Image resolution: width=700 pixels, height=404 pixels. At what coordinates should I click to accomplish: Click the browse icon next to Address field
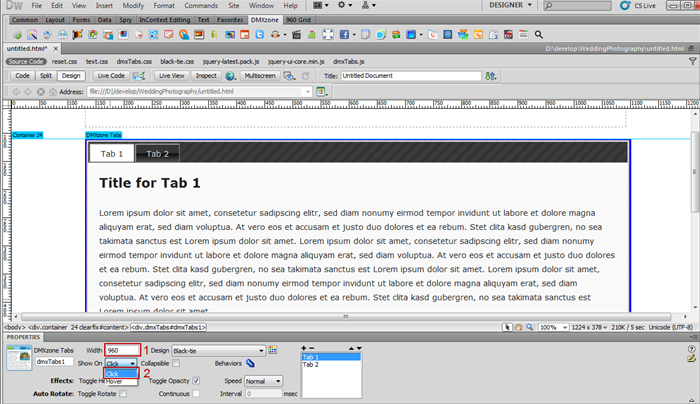322,91
